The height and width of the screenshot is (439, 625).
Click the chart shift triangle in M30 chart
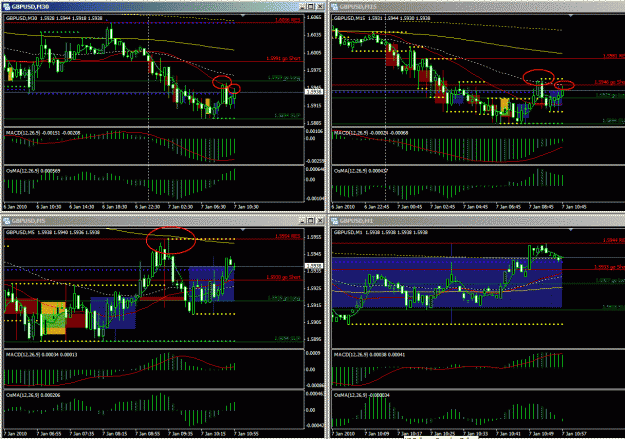243,16
